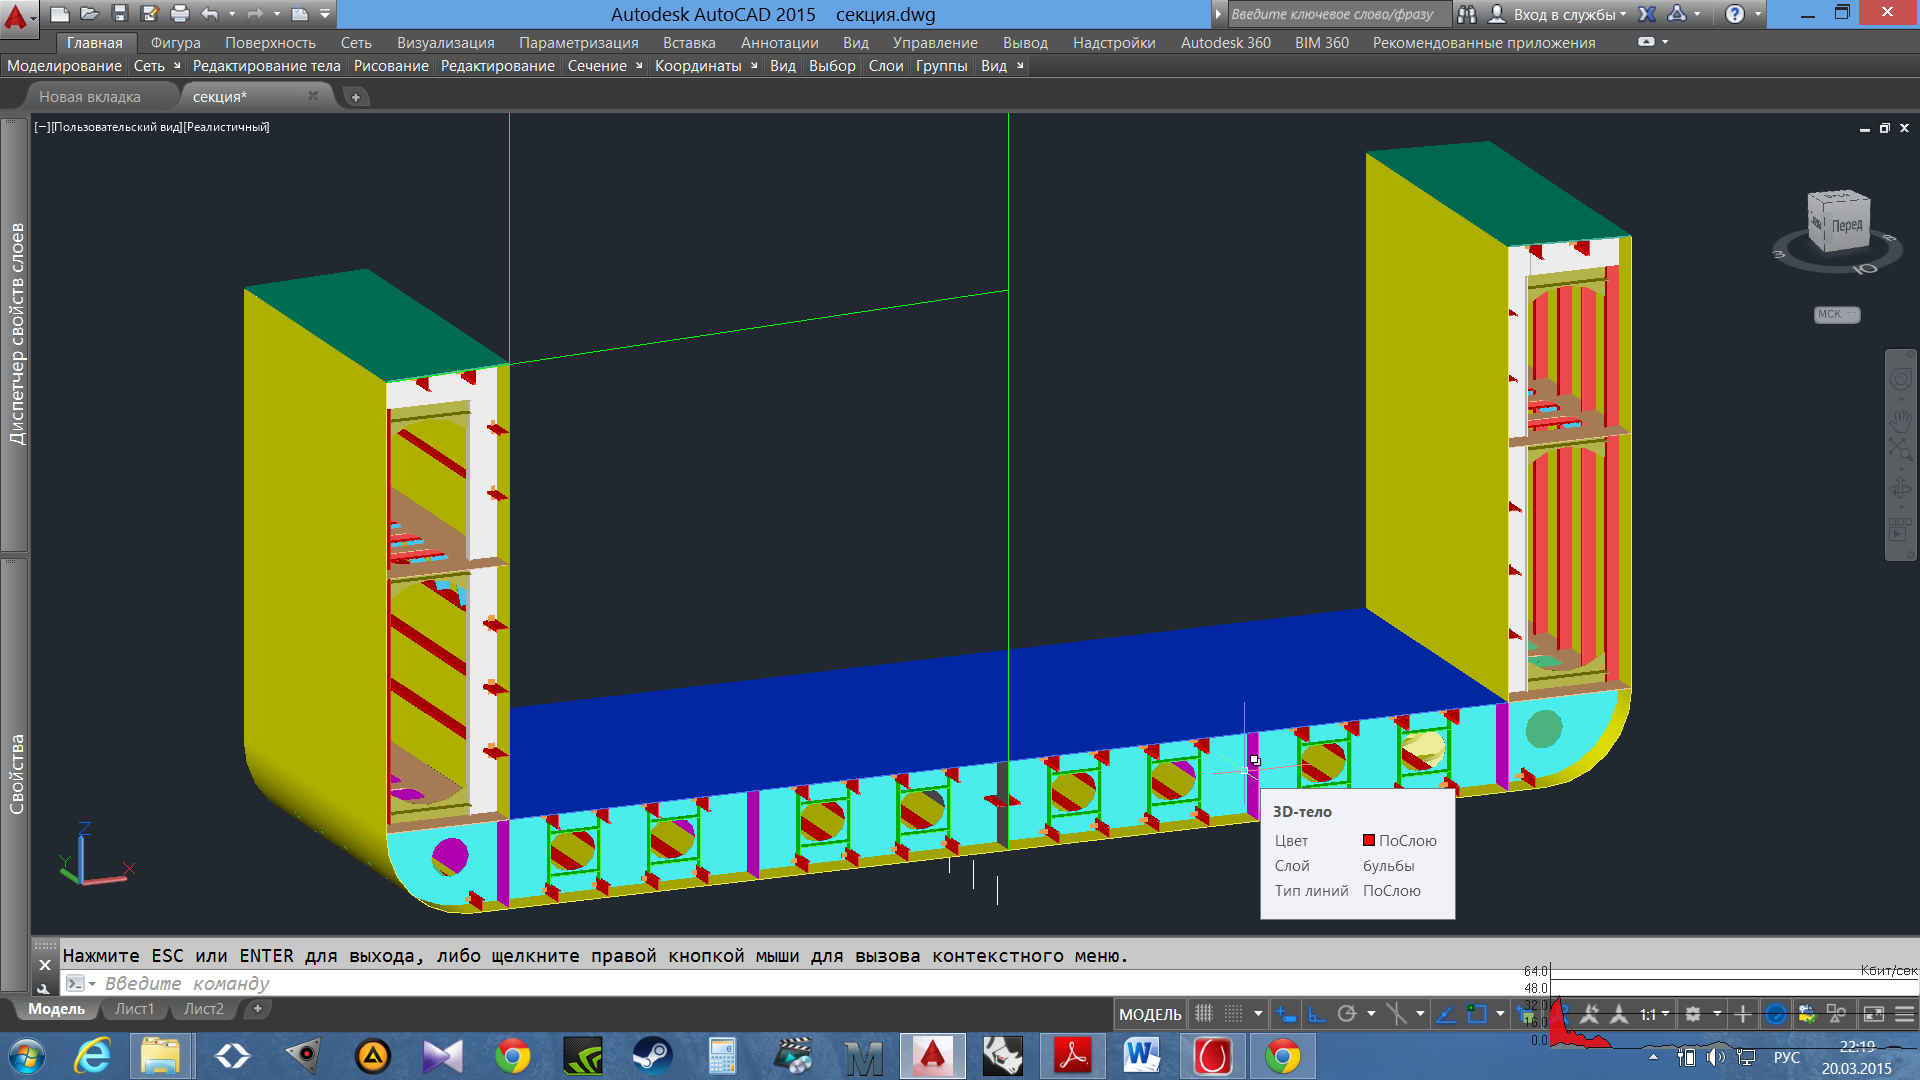Open polar tracking angle dropdown arrow

[x=1371, y=1014]
